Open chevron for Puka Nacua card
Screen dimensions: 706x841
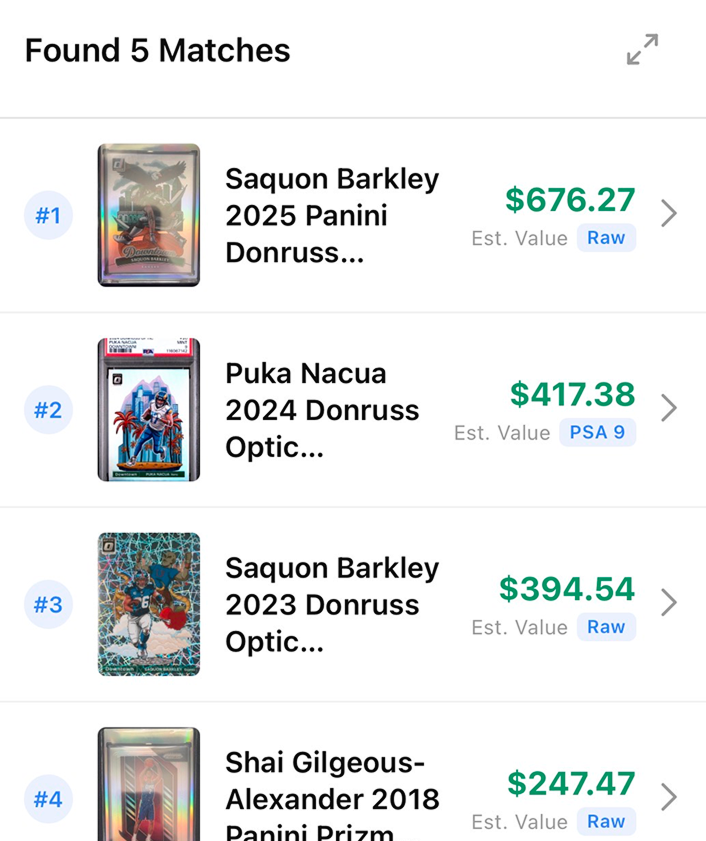tap(669, 408)
